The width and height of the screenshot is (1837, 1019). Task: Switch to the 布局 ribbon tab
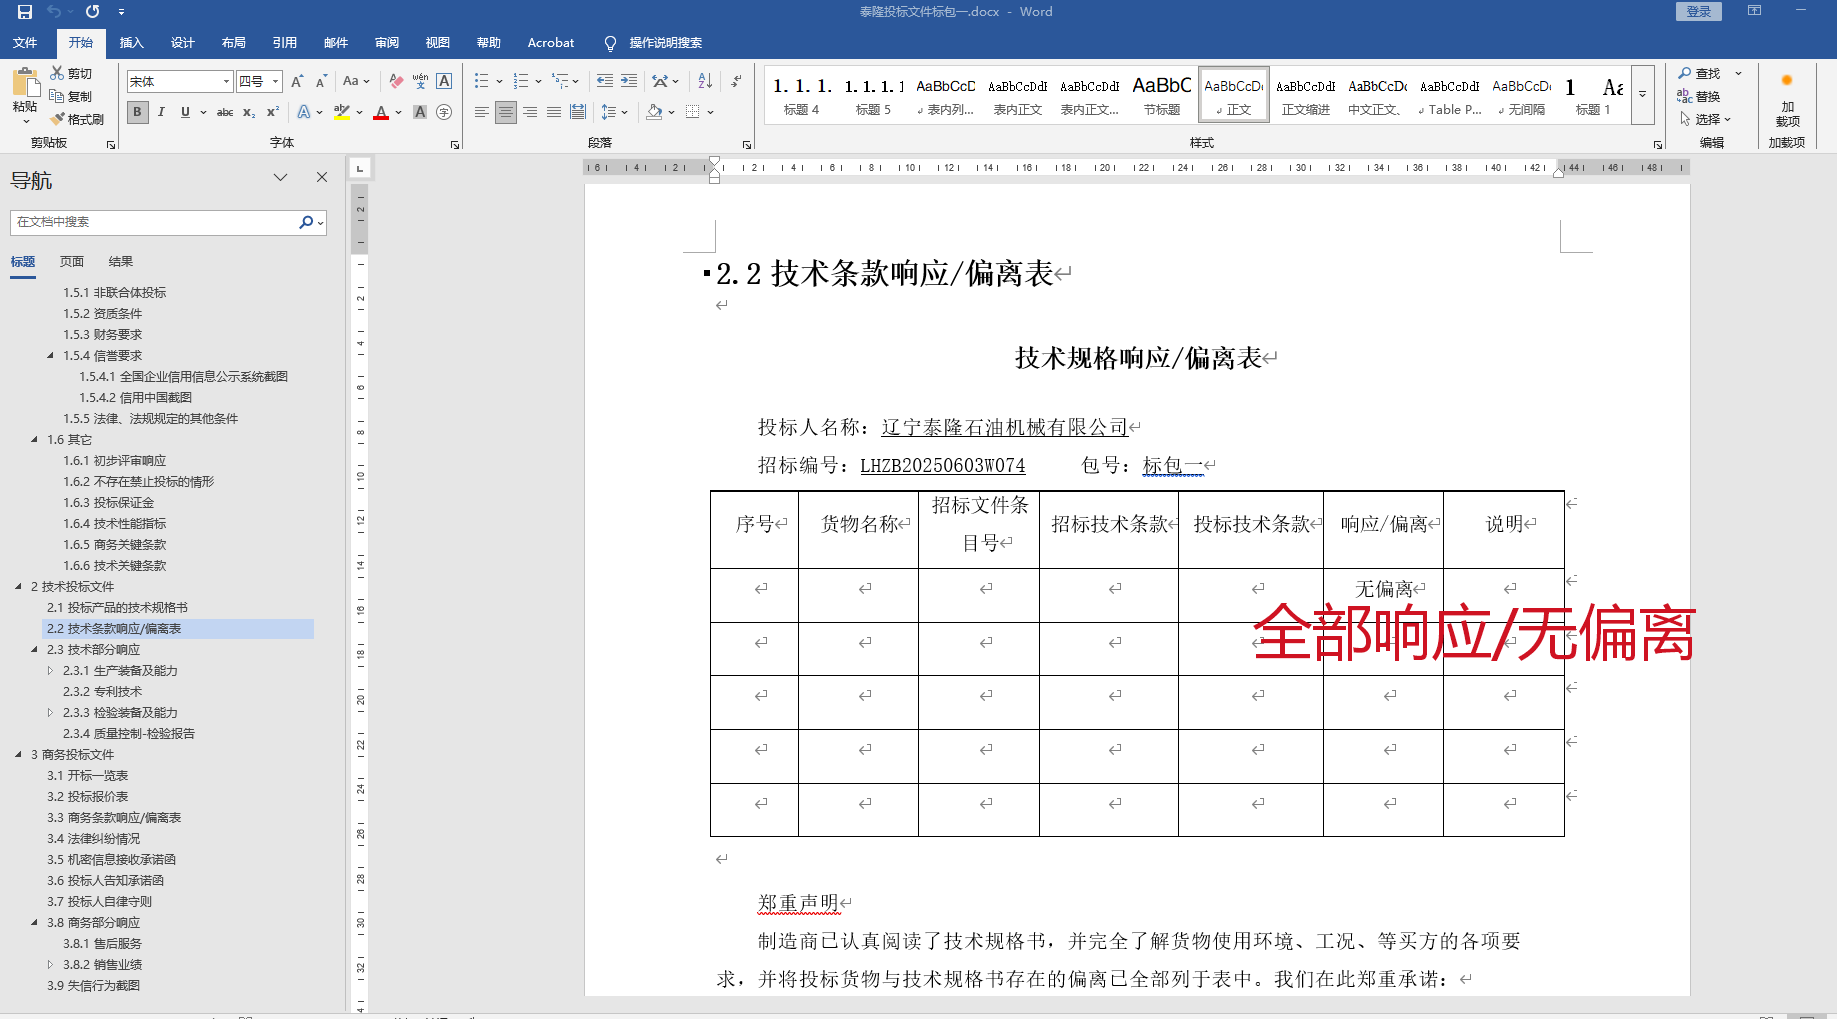(x=234, y=42)
